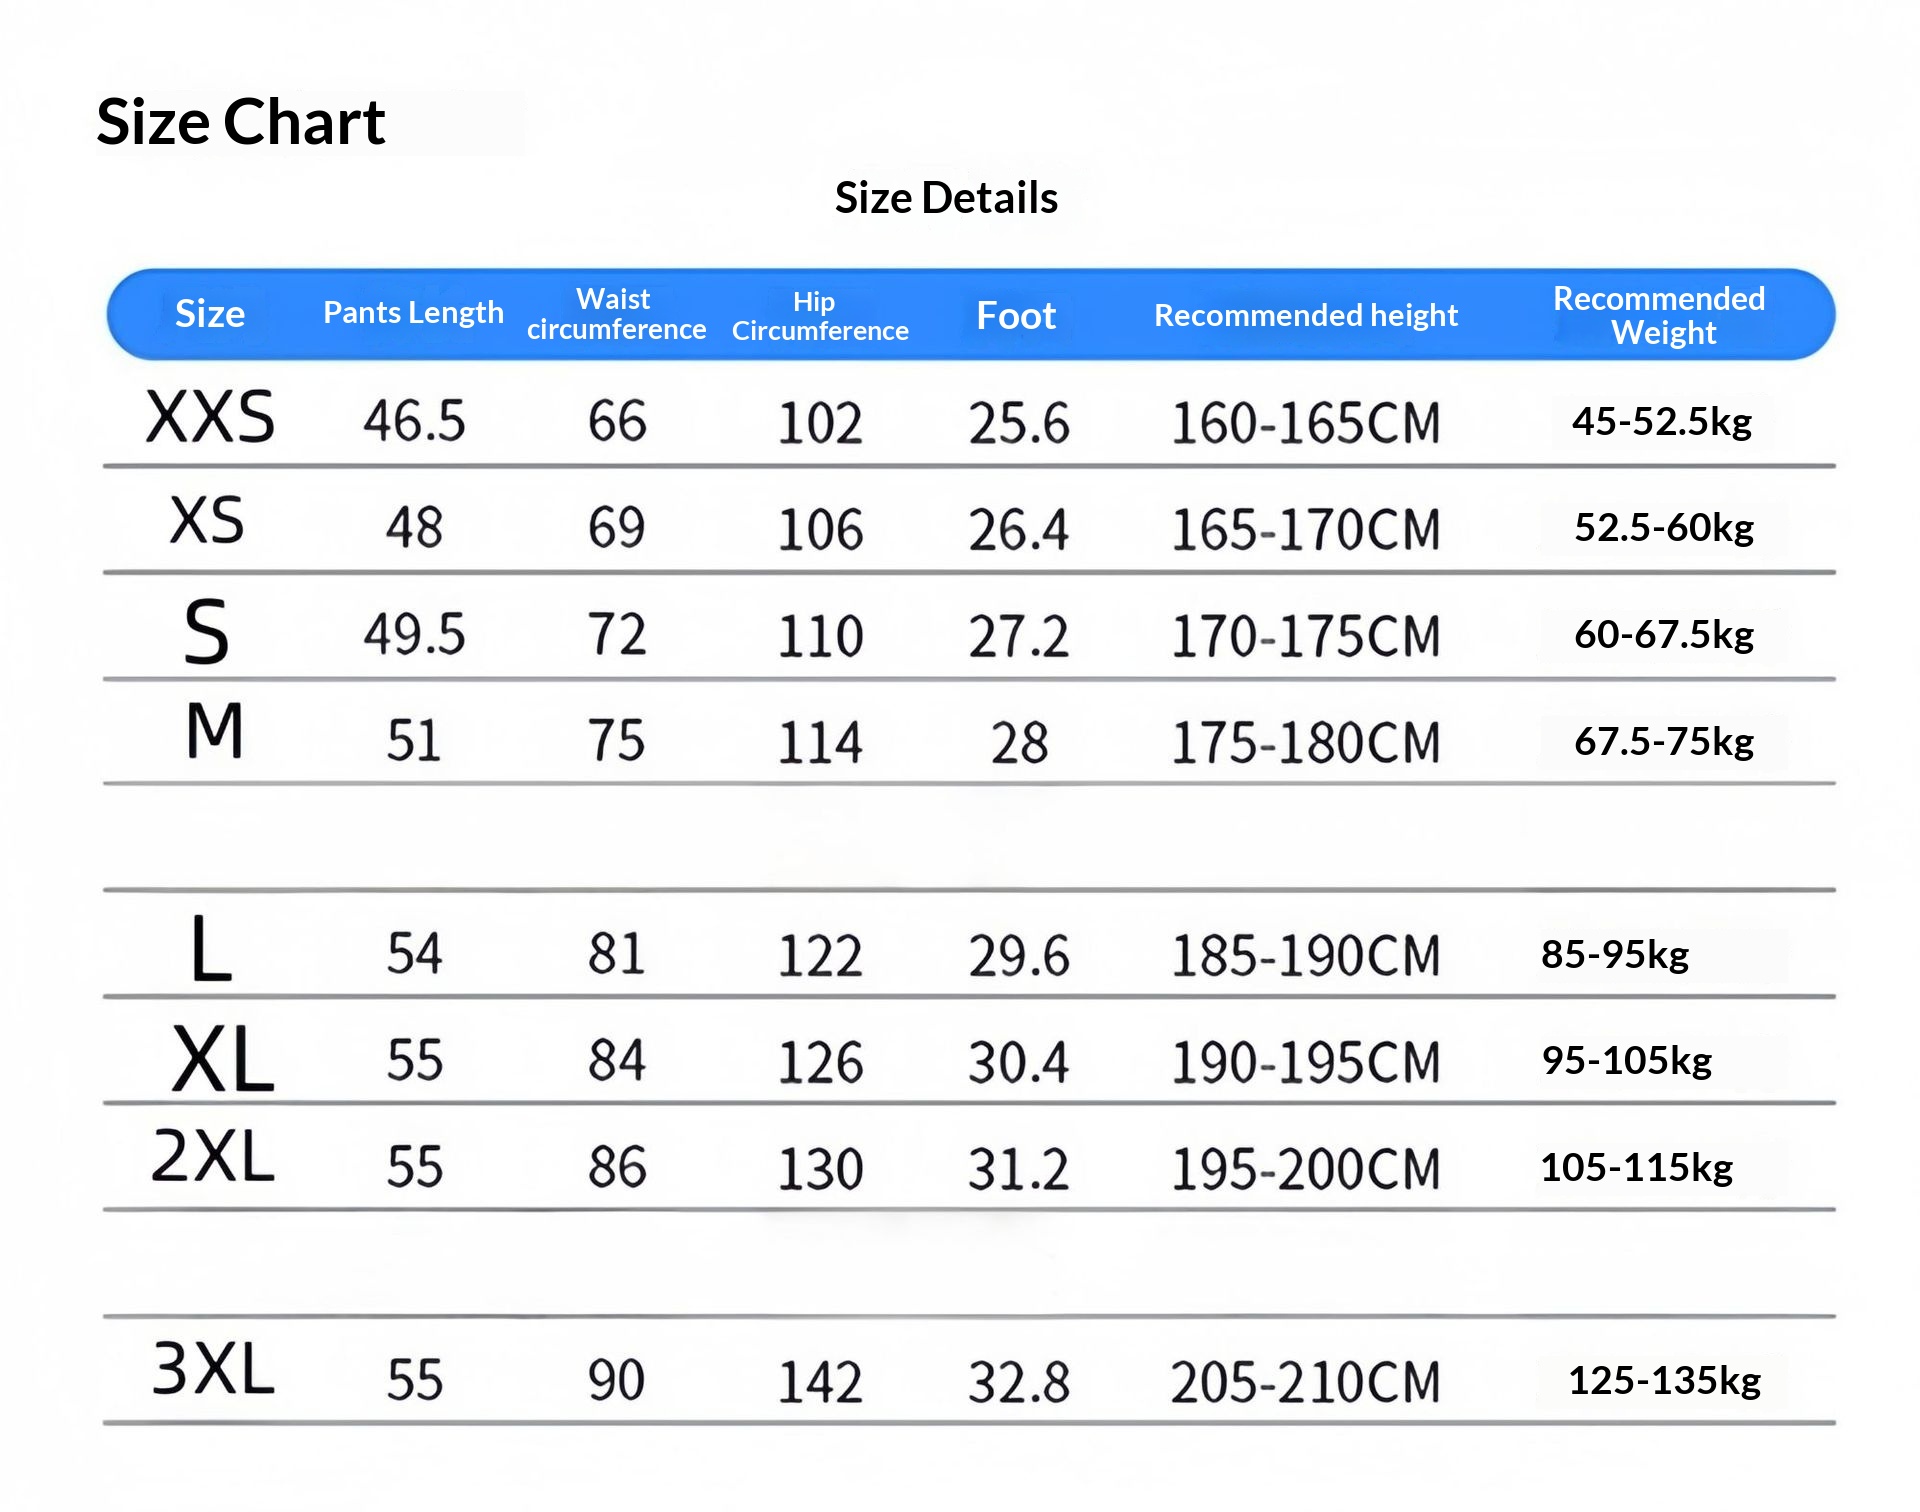
Task: Click the M size label
Action: coord(214,731)
